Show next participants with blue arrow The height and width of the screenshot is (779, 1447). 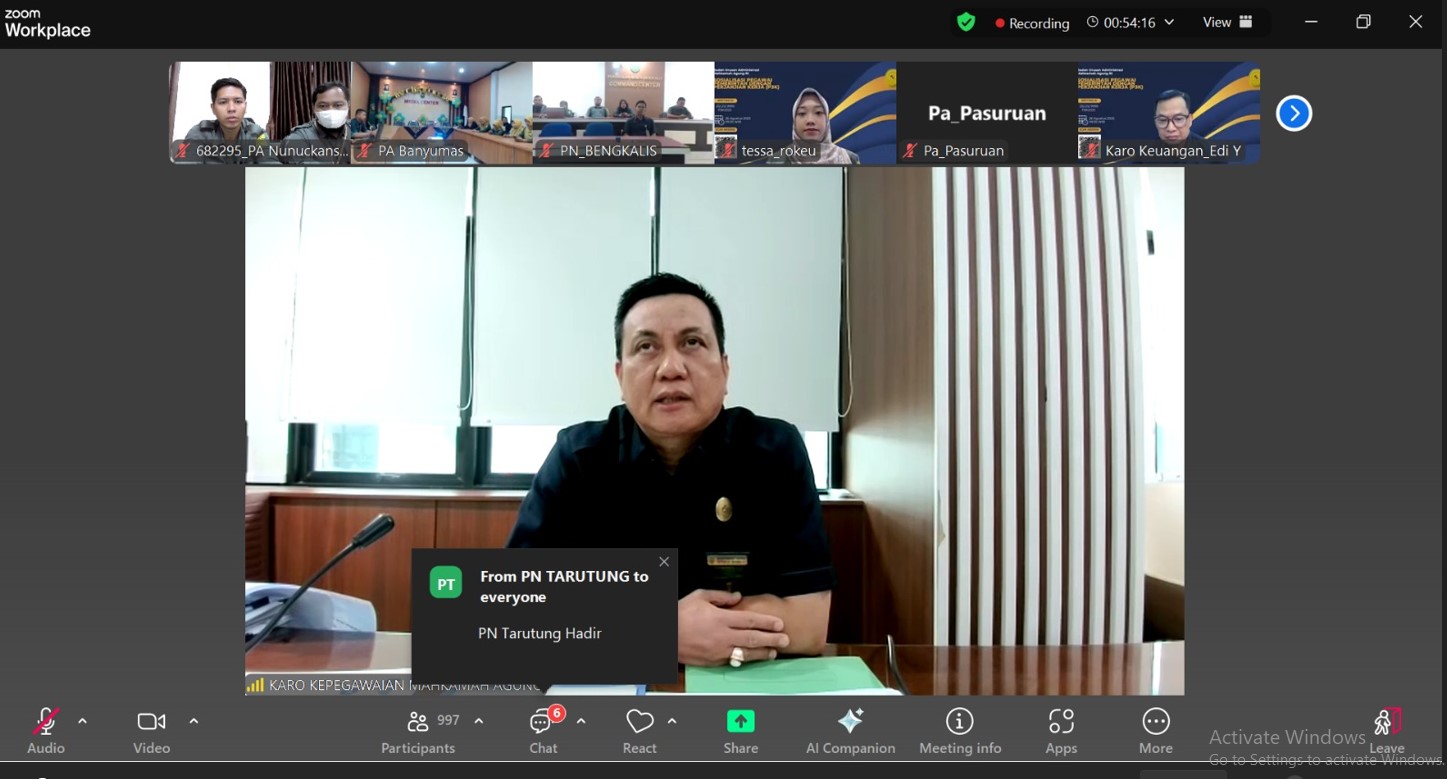[x=1293, y=113]
